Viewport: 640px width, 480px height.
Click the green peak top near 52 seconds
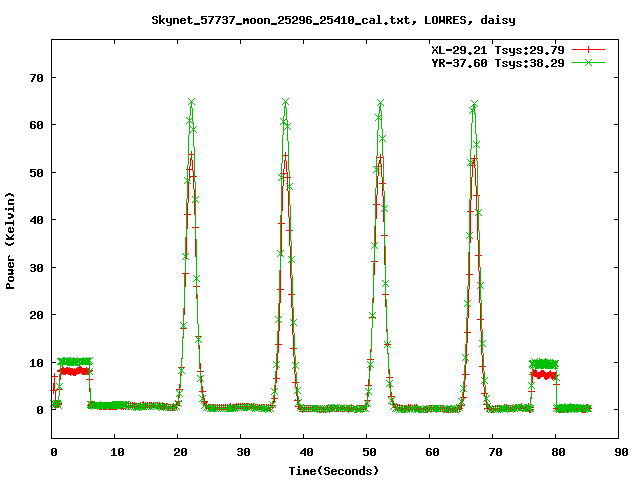pos(380,103)
